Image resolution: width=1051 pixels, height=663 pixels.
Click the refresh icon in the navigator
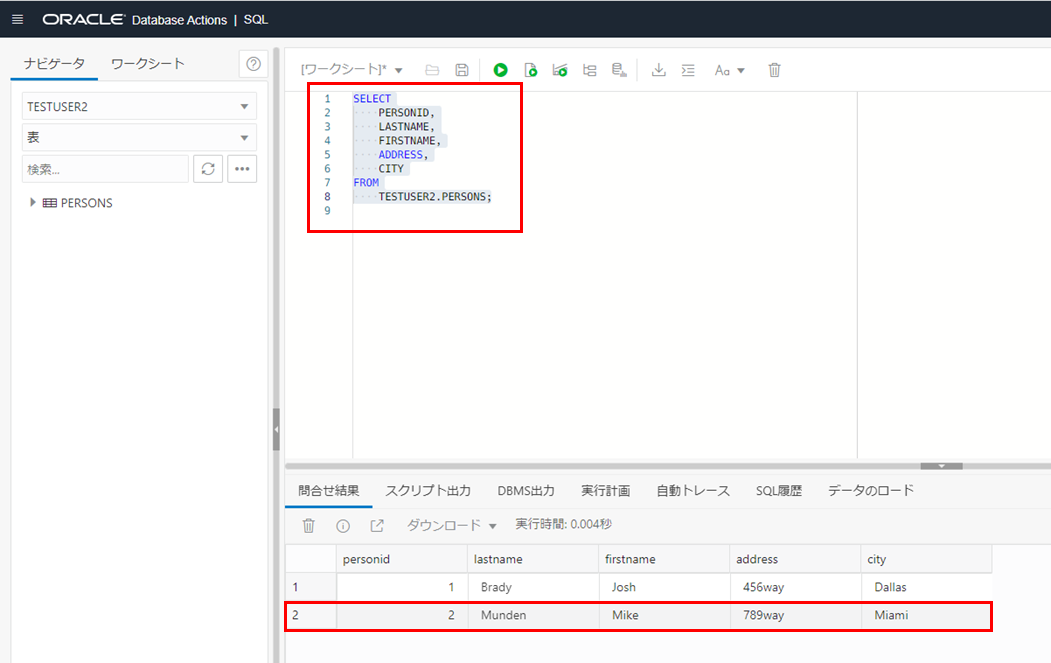coord(208,169)
